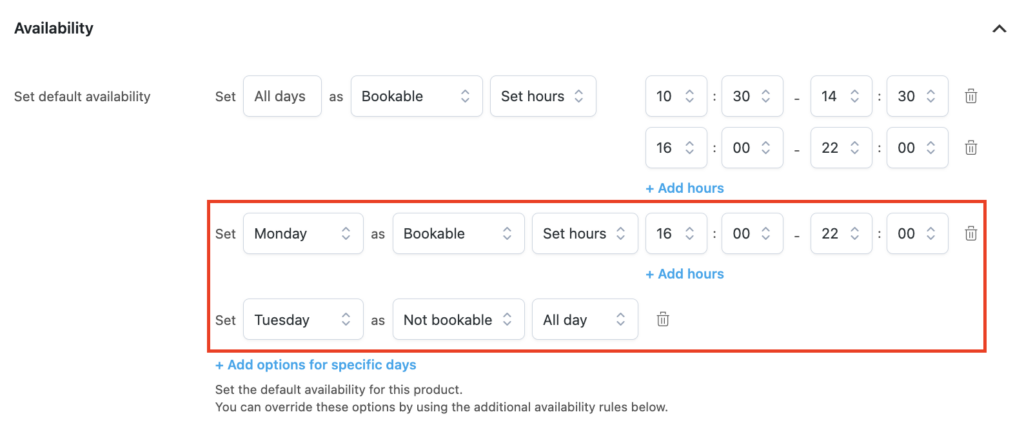Click Add options for specific days
Image resolution: width=1024 pixels, height=441 pixels.
click(315, 365)
